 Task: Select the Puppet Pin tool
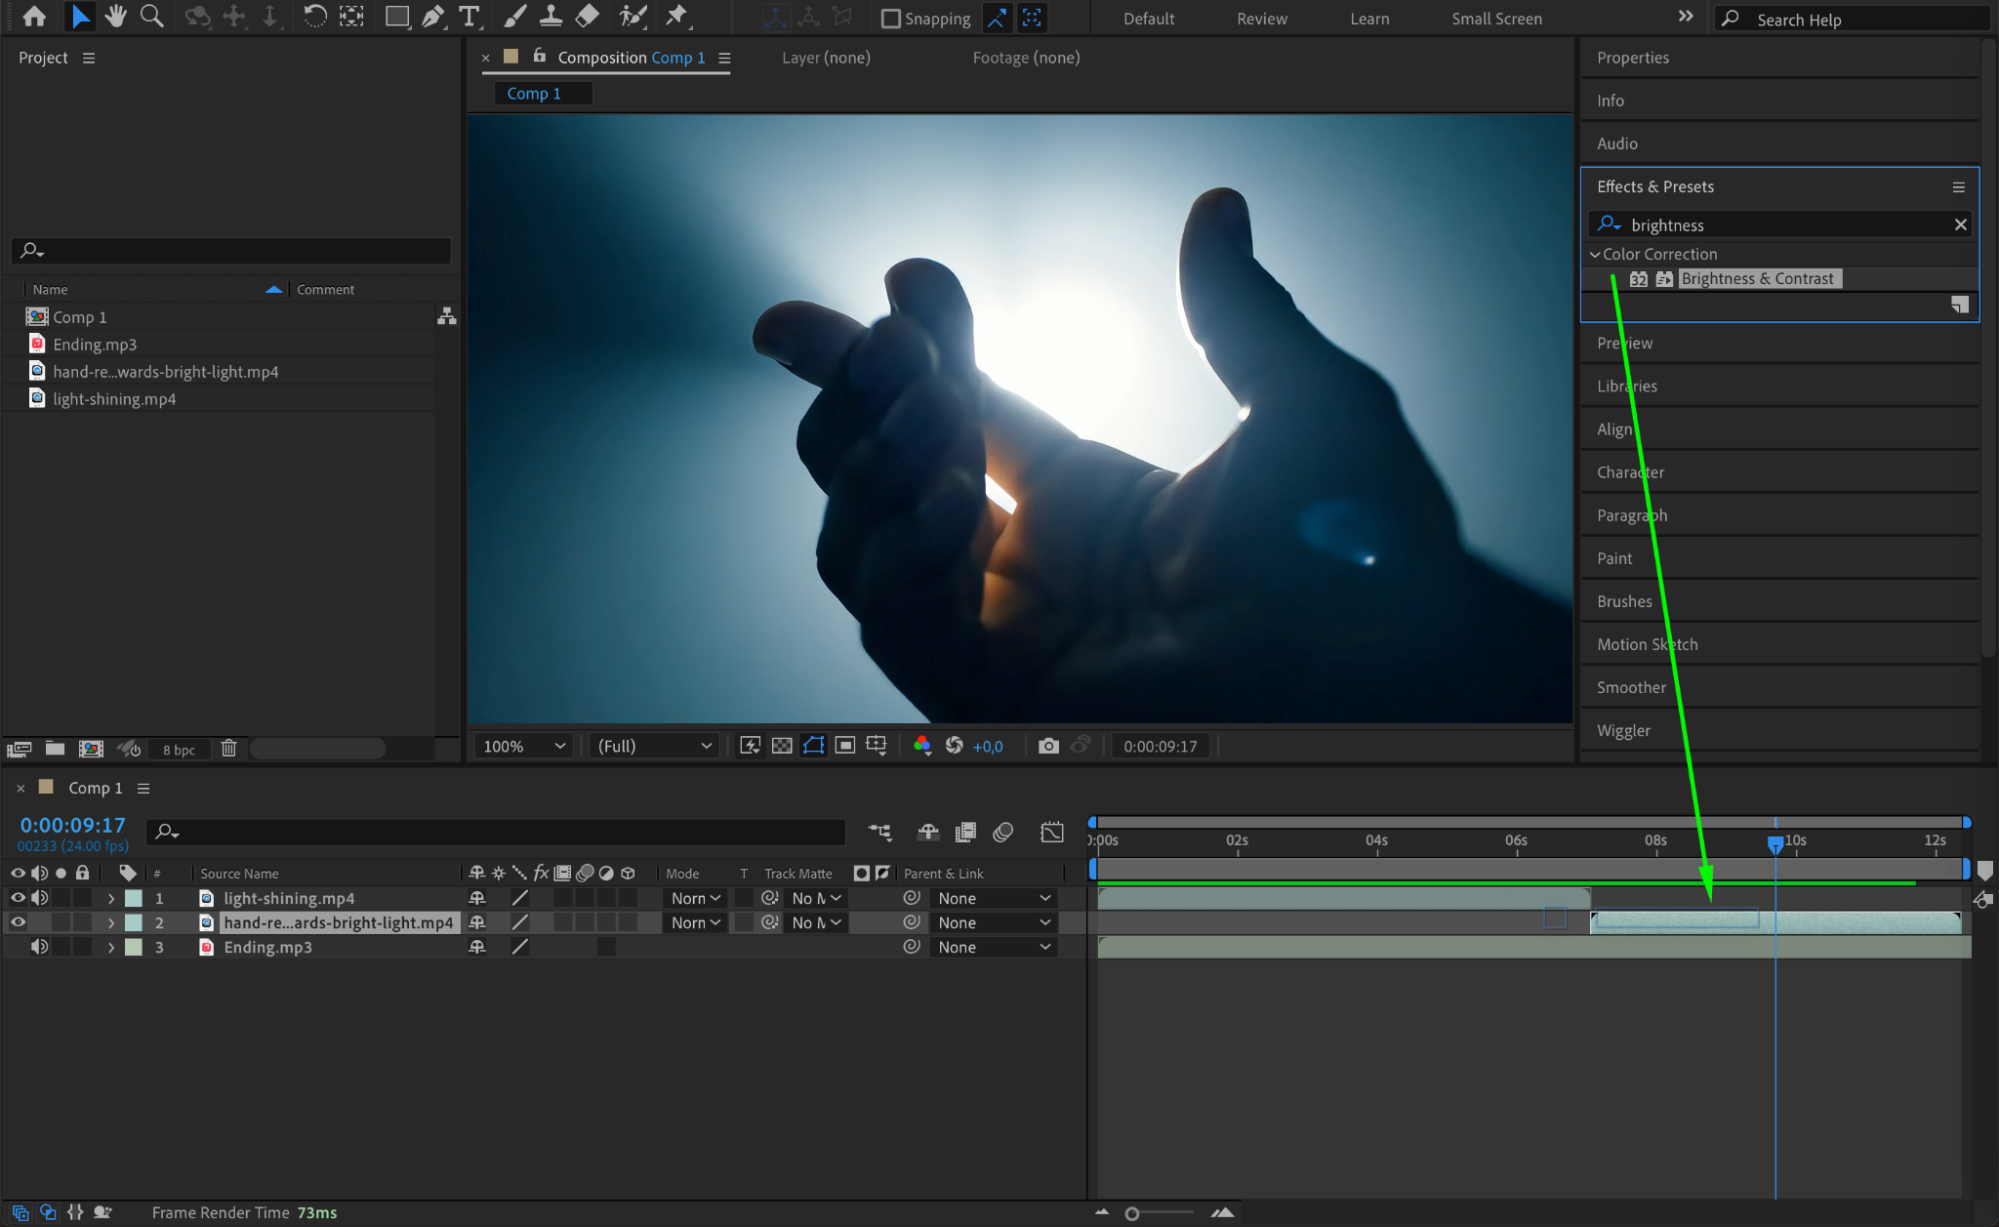pos(677,16)
